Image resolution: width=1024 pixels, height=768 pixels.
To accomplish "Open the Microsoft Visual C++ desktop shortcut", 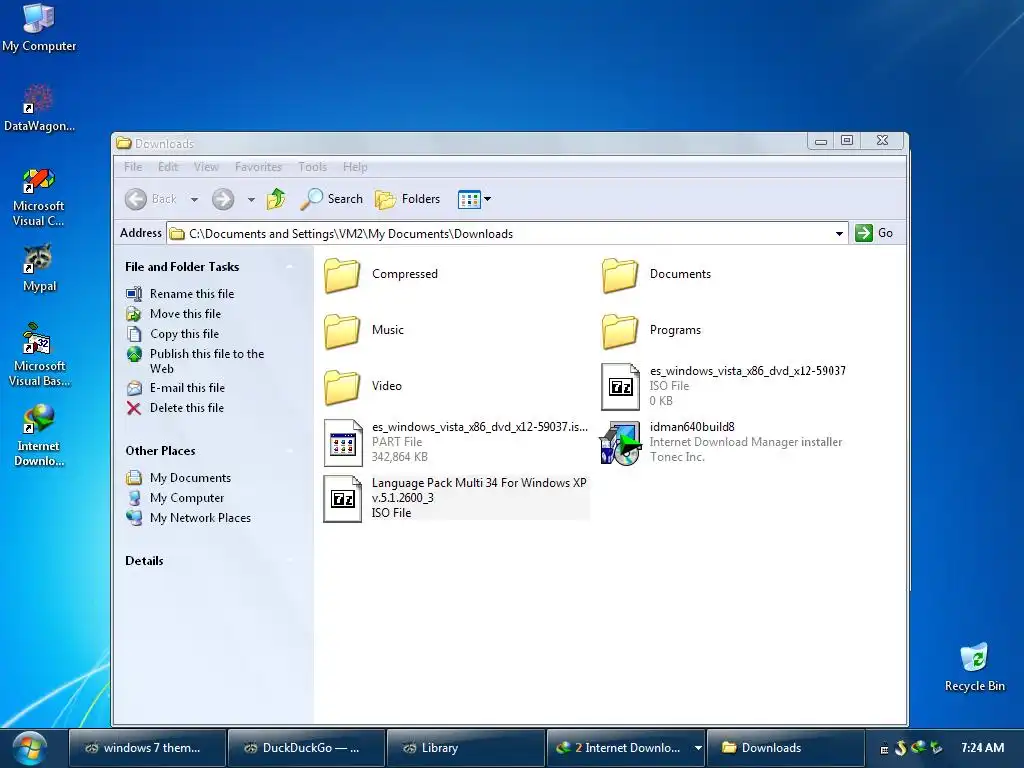I will (39, 197).
